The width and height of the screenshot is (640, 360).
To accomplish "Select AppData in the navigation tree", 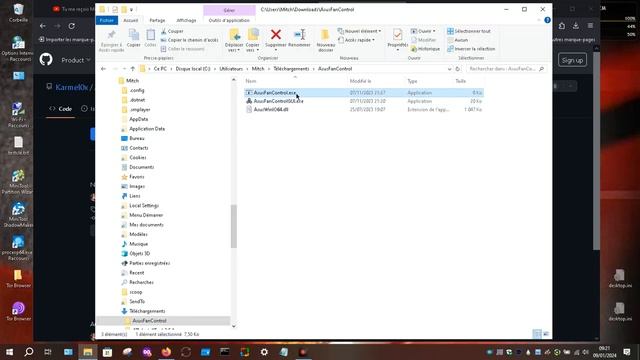I will [x=138, y=119].
